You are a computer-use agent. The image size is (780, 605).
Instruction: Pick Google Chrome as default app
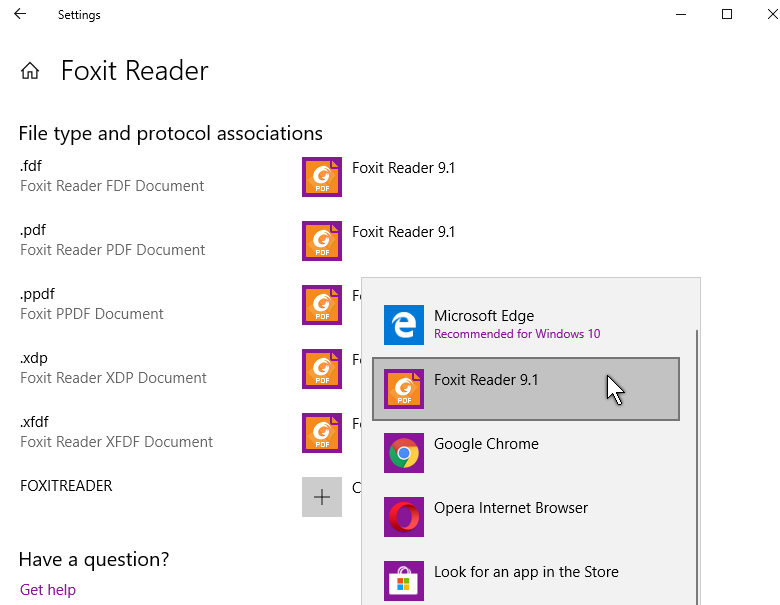pos(526,453)
